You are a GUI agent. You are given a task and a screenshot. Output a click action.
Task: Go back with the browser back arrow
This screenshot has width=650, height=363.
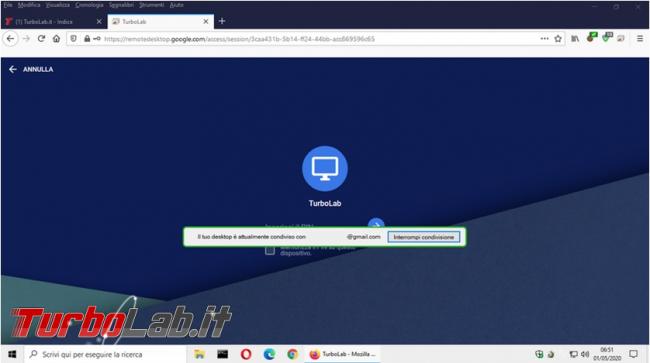pos(10,39)
